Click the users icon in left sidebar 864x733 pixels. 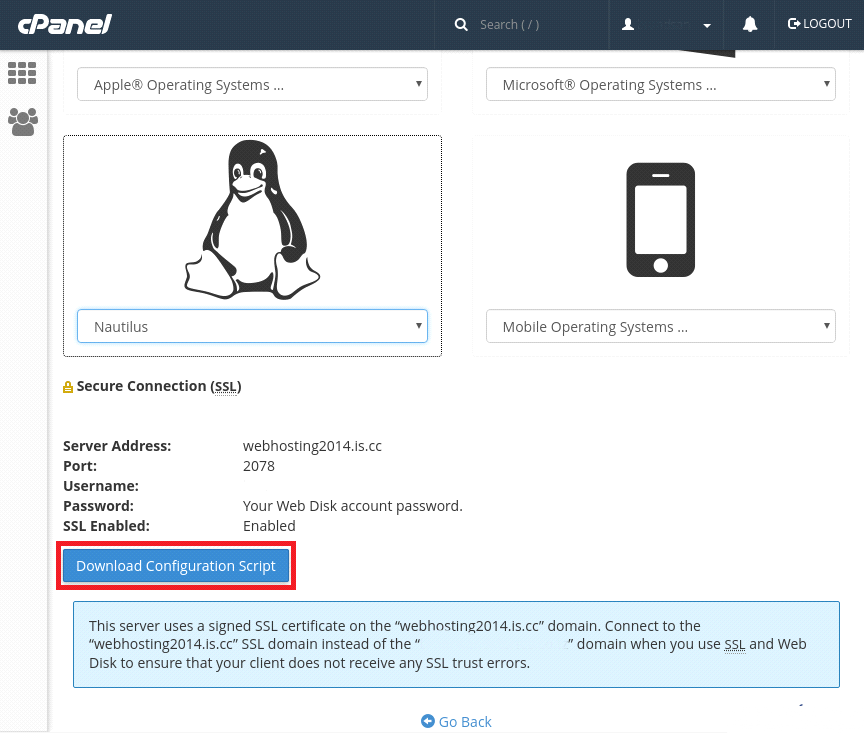tap(22, 122)
